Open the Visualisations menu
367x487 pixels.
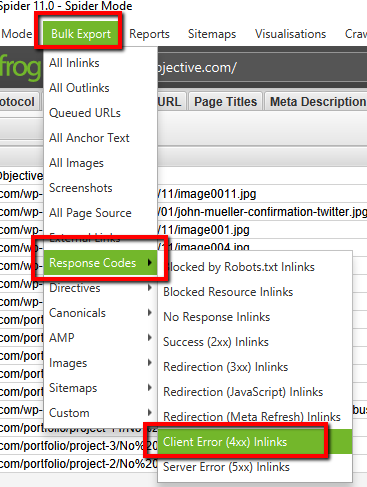[x=290, y=34]
